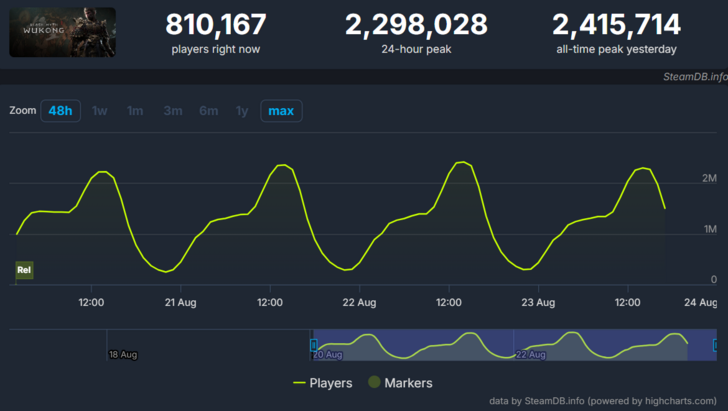Click the 810,167 players right now figure
The height and width of the screenshot is (411, 728).
tap(216, 24)
